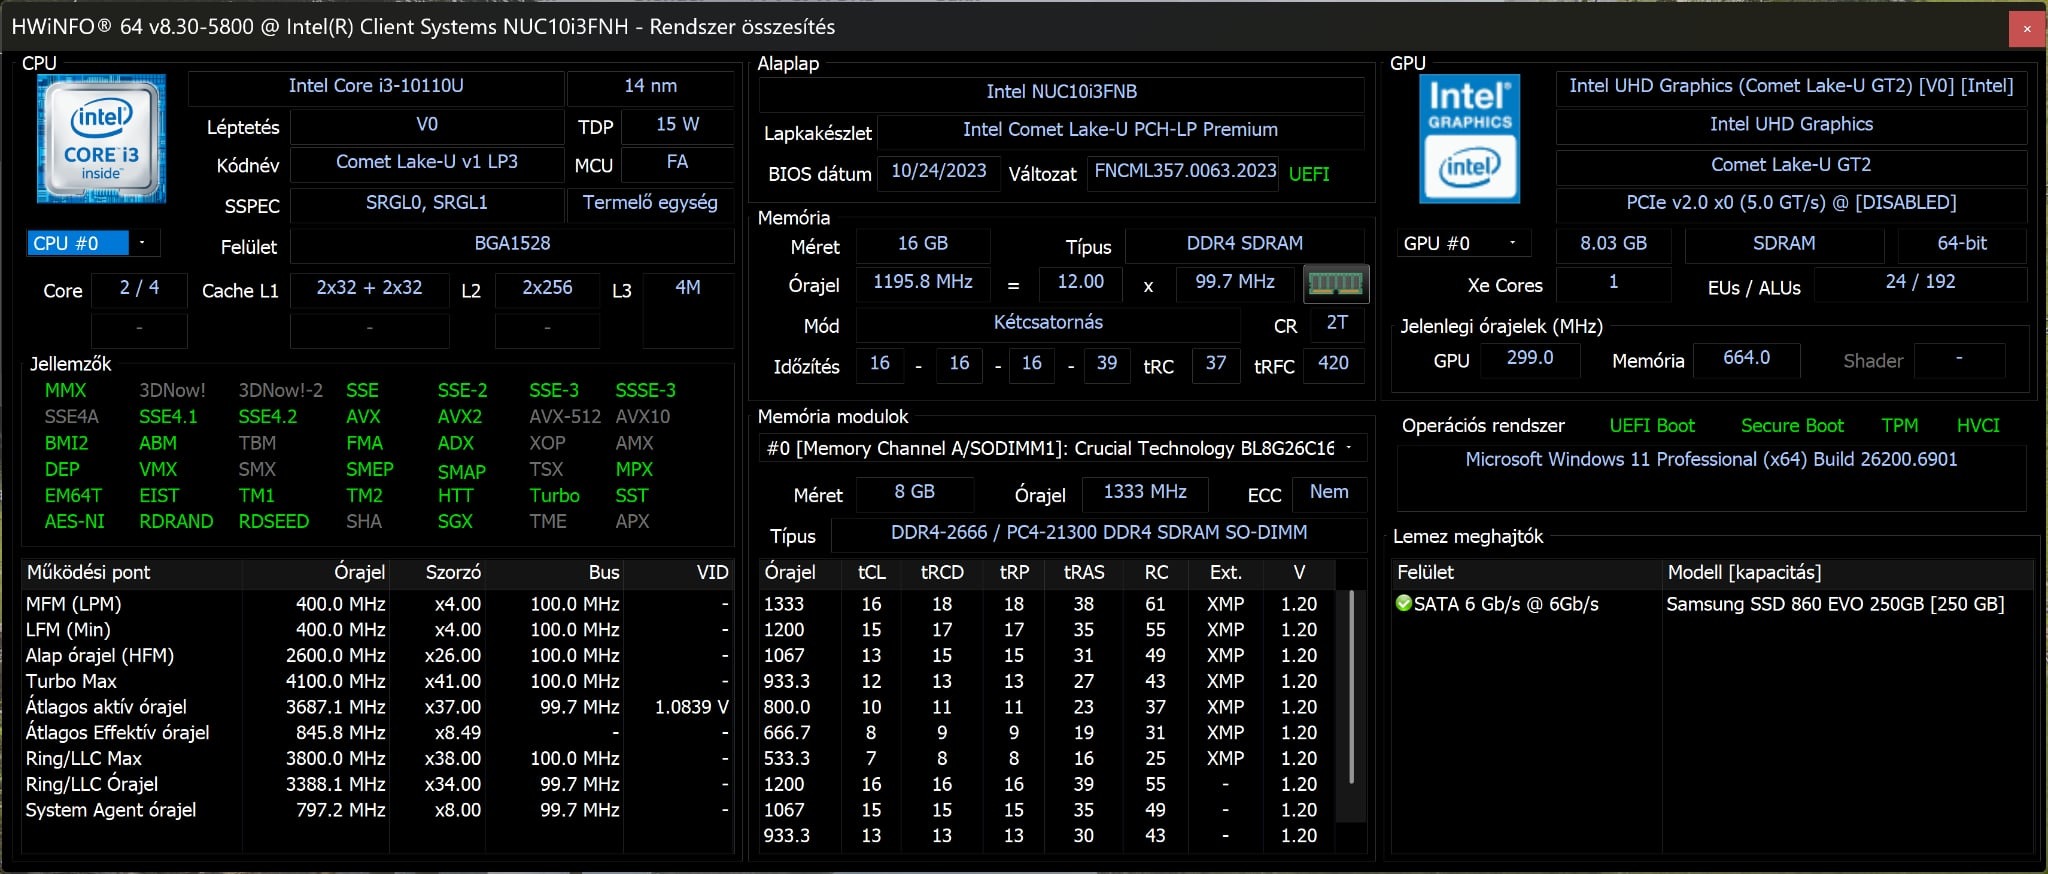Viewport: 2048px width, 874px height.
Task: Click the BIOS version FNCML357.0063.2023
Action: 1185,171
